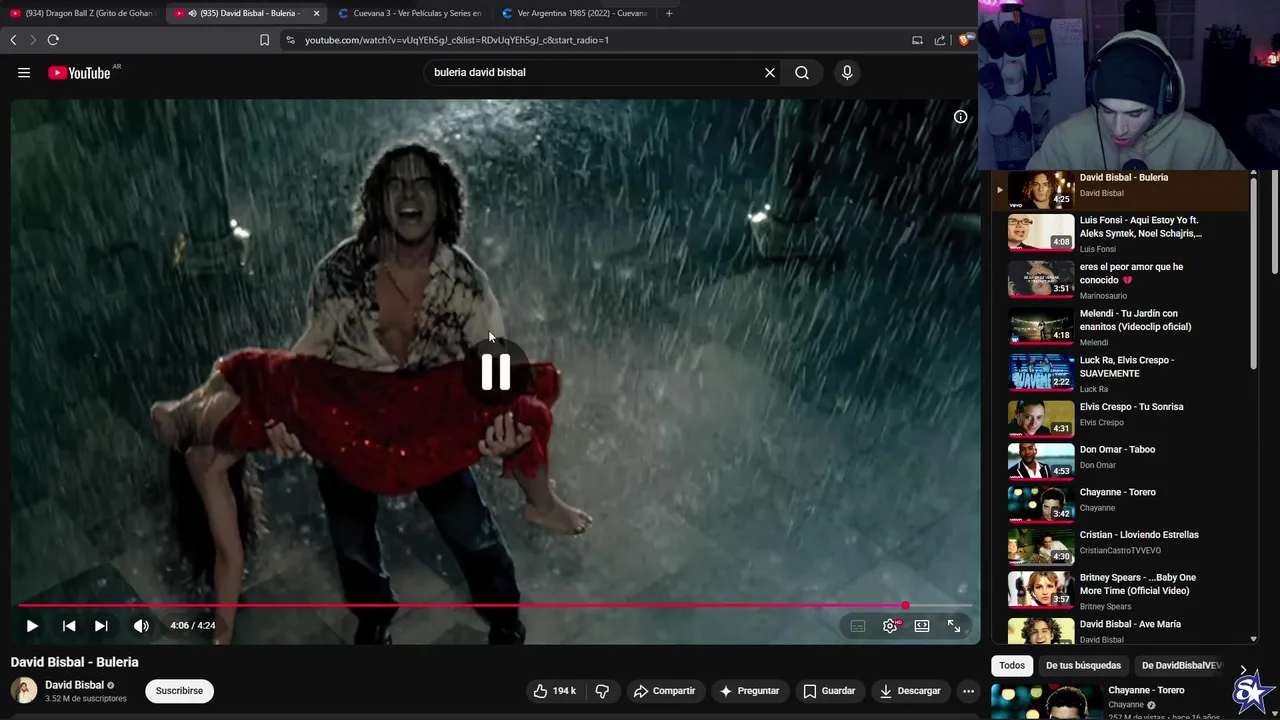This screenshot has height=720, width=1280.
Task: Play eres el peor amor que he conocido
Action: 1120,280
